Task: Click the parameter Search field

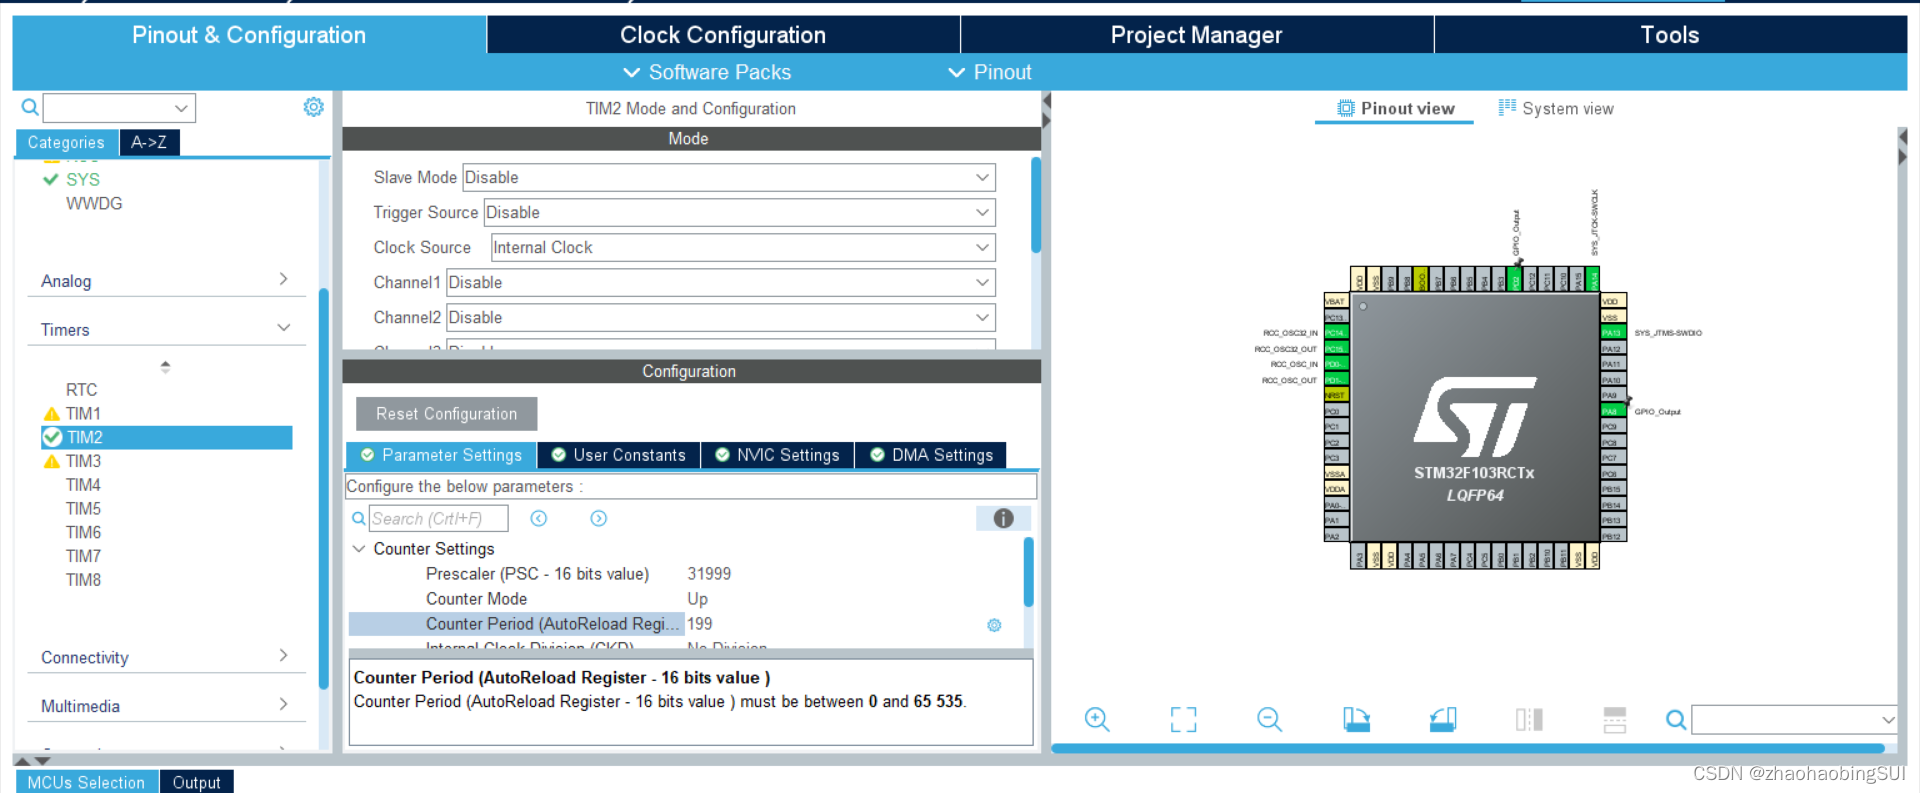Action: pos(438,518)
